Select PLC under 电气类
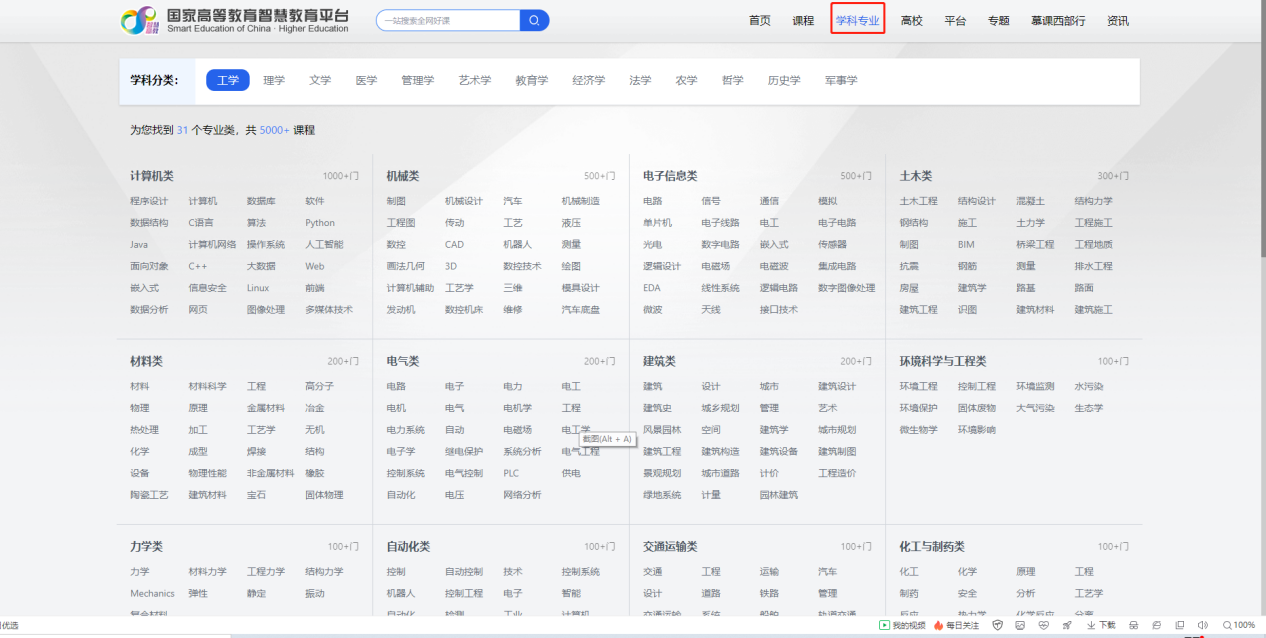 511,473
